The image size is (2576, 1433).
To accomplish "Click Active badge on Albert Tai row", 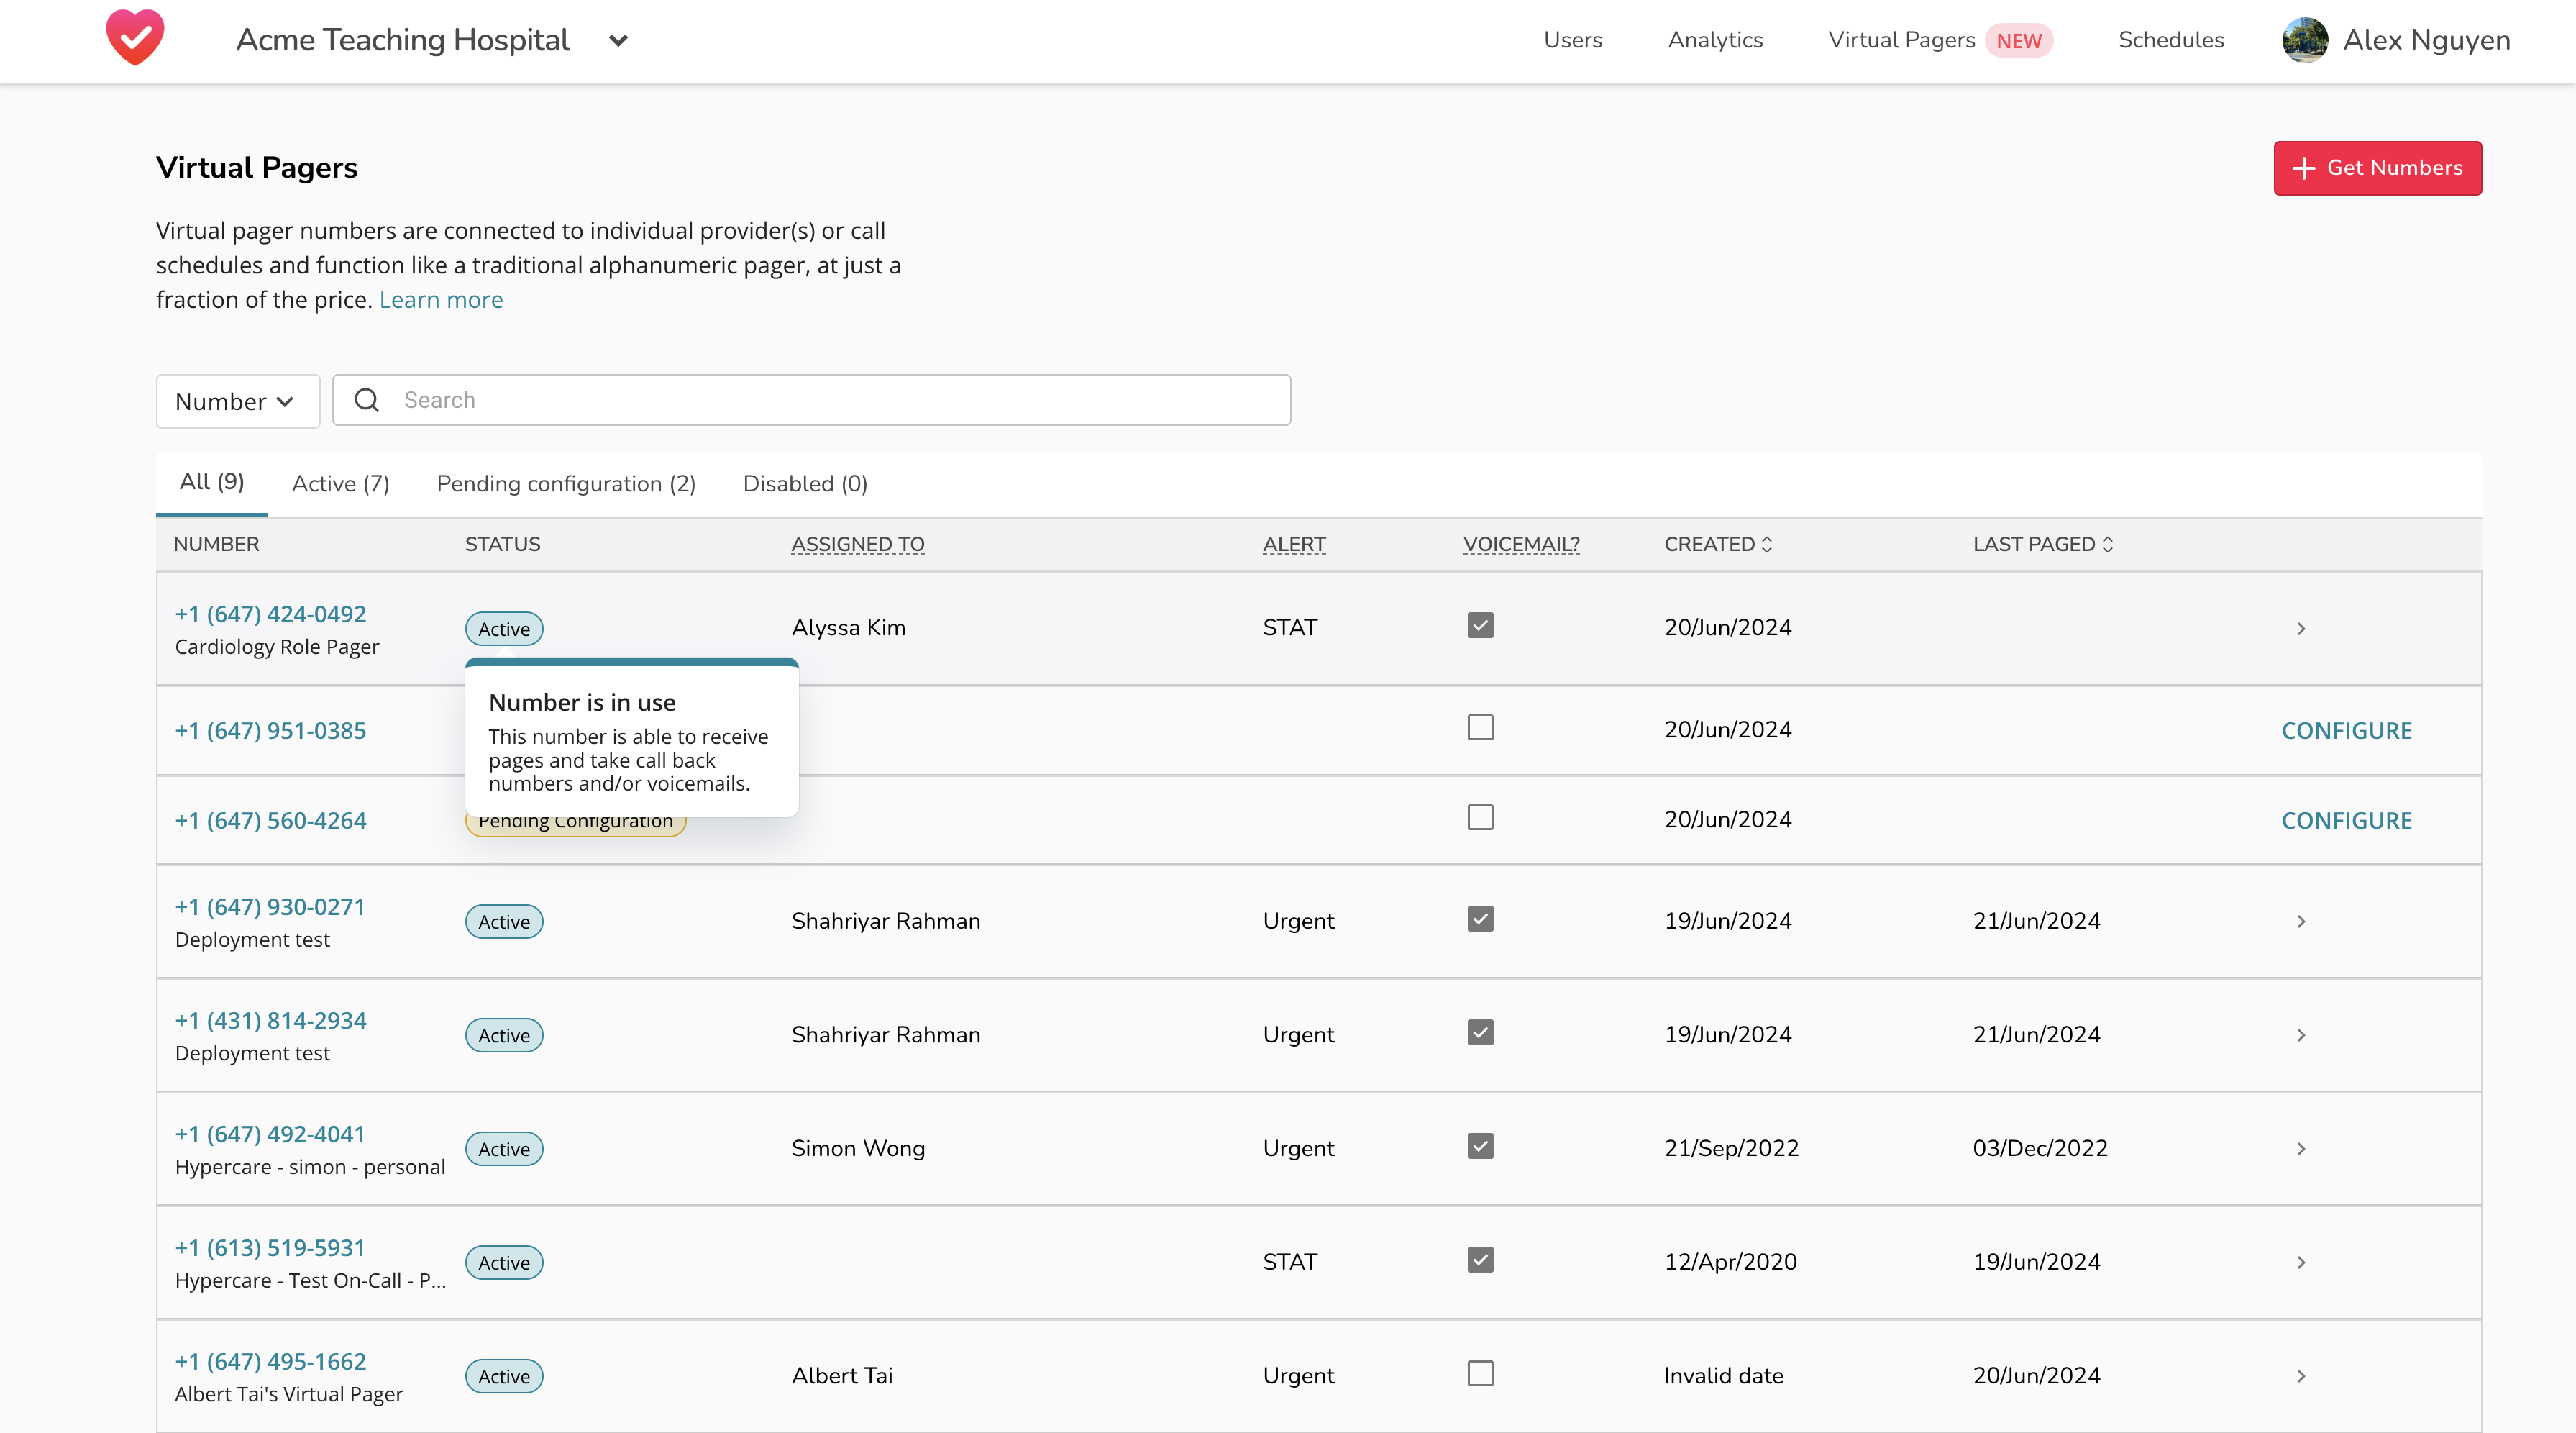I will (504, 1376).
